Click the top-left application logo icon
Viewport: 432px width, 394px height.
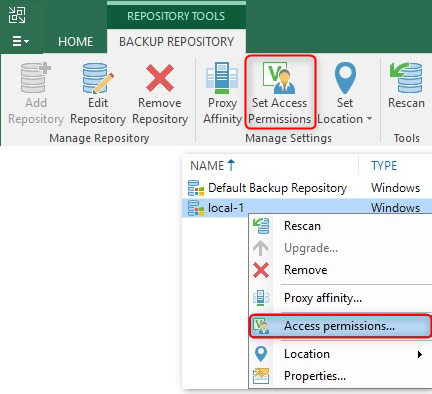17,15
